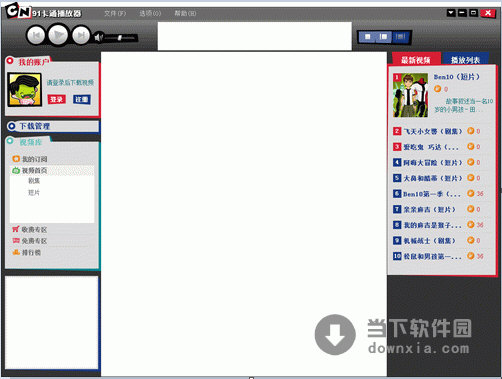
Task: Maximize the player window
Action: tap(473, 13)
